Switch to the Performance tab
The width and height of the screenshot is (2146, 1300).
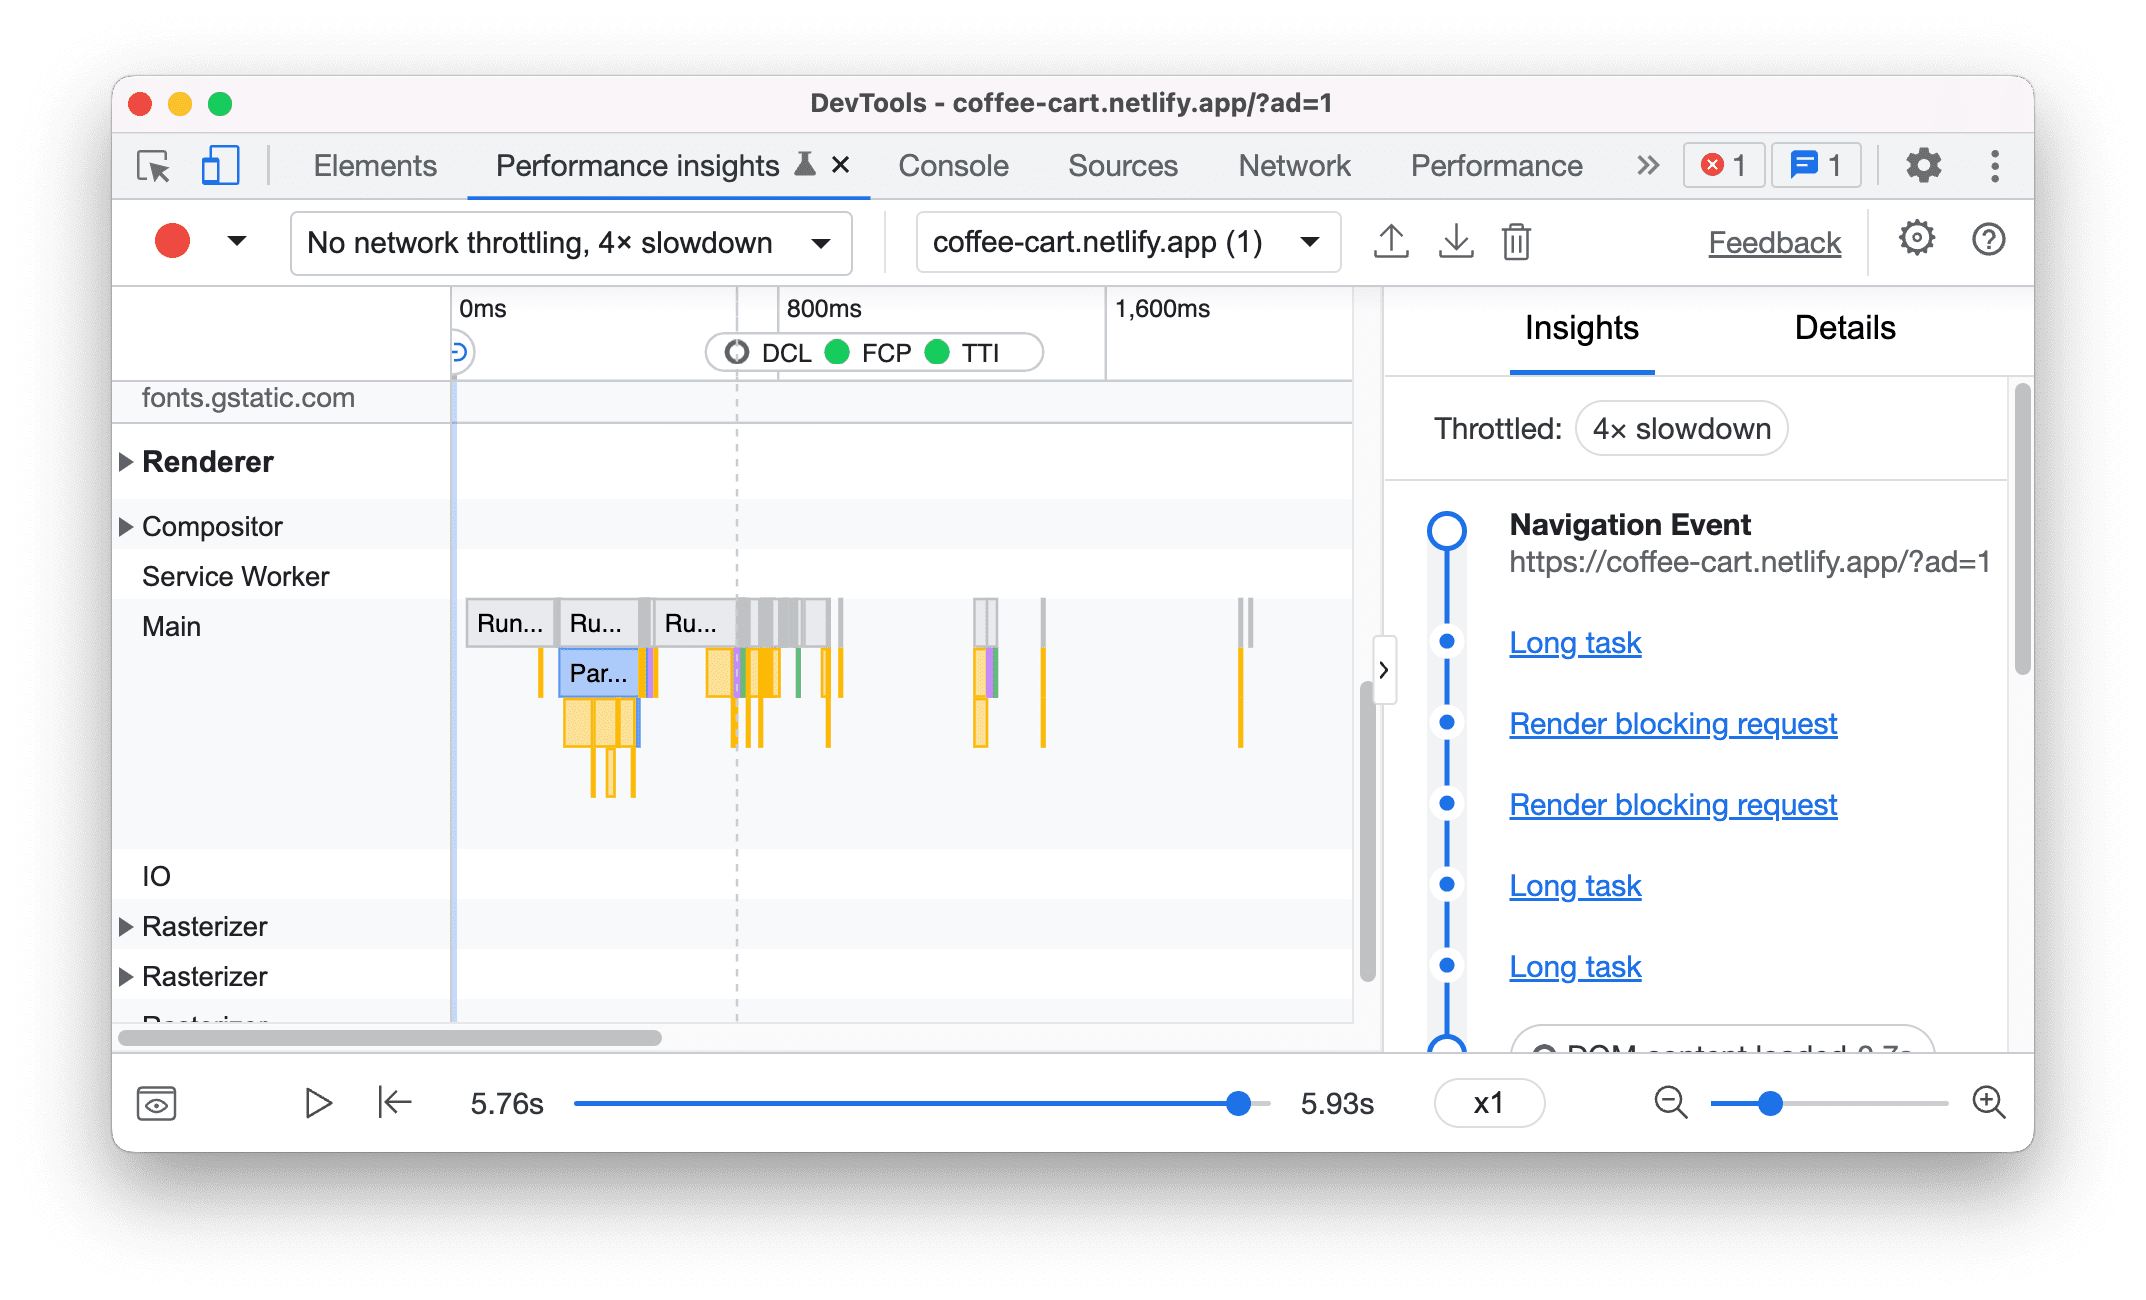1495,164
